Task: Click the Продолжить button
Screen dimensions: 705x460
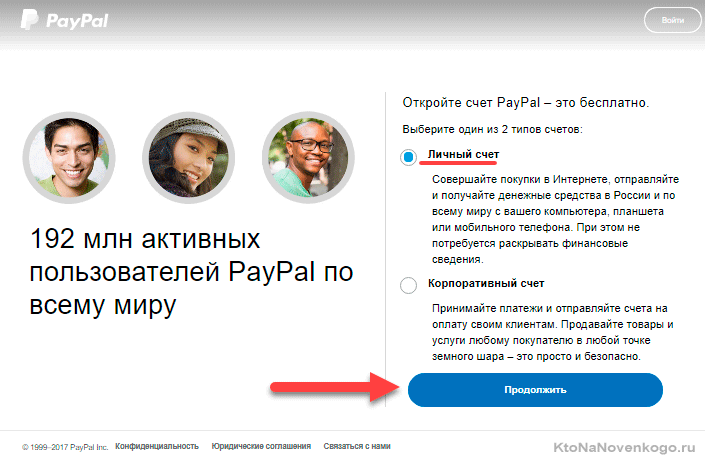Action: coord(535,390)
